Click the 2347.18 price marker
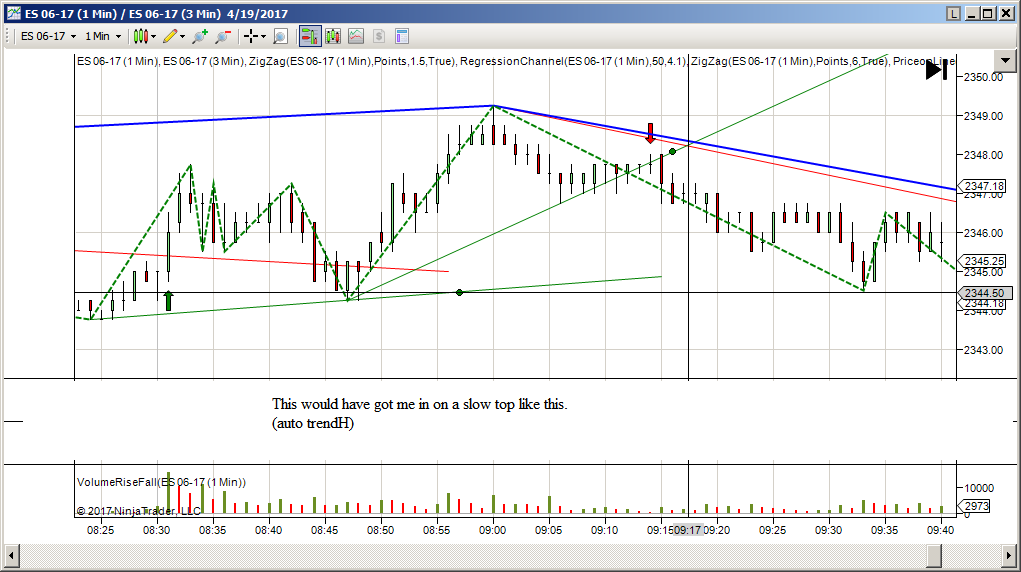The width and height of the screenshot is (1021, 572). point(982,186)
